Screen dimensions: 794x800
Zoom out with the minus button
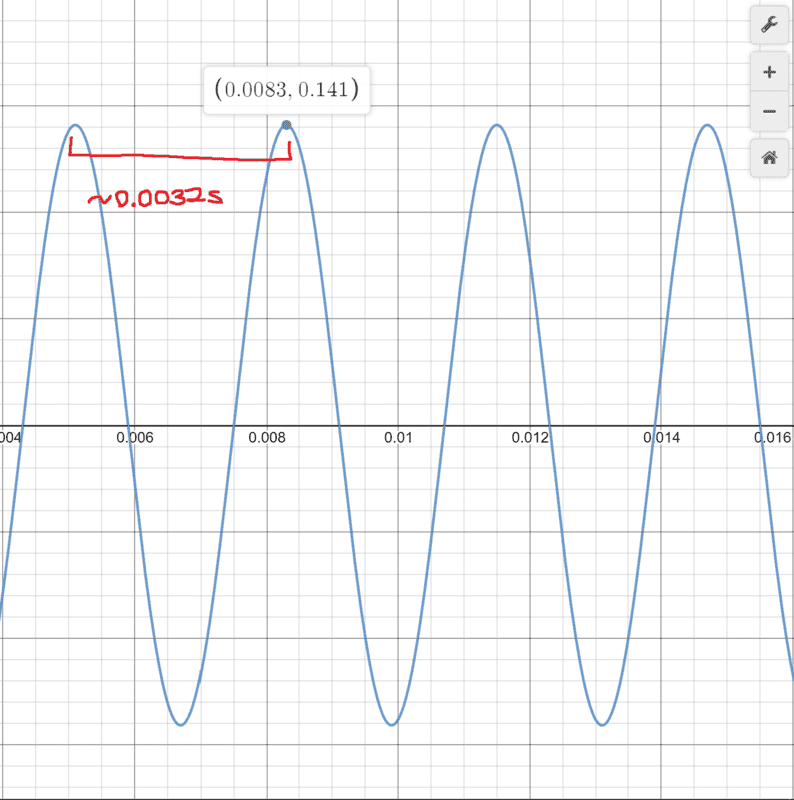[x=768, y=111]
